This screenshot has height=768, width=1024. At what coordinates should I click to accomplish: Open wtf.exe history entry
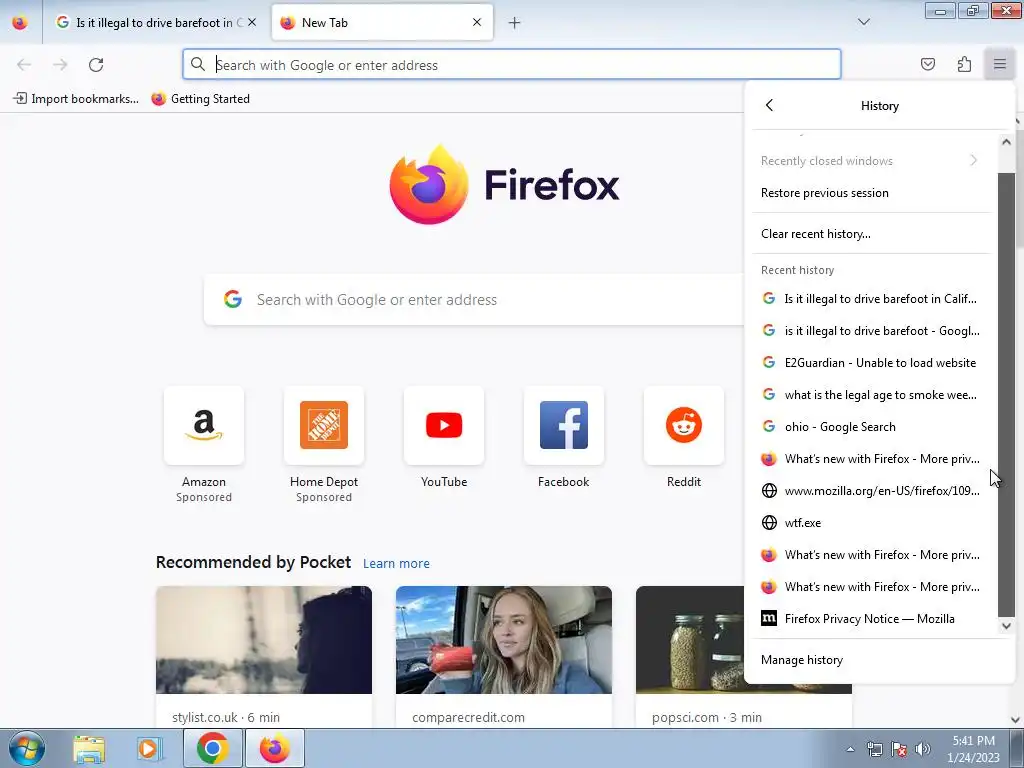click(x=871, y=522)
